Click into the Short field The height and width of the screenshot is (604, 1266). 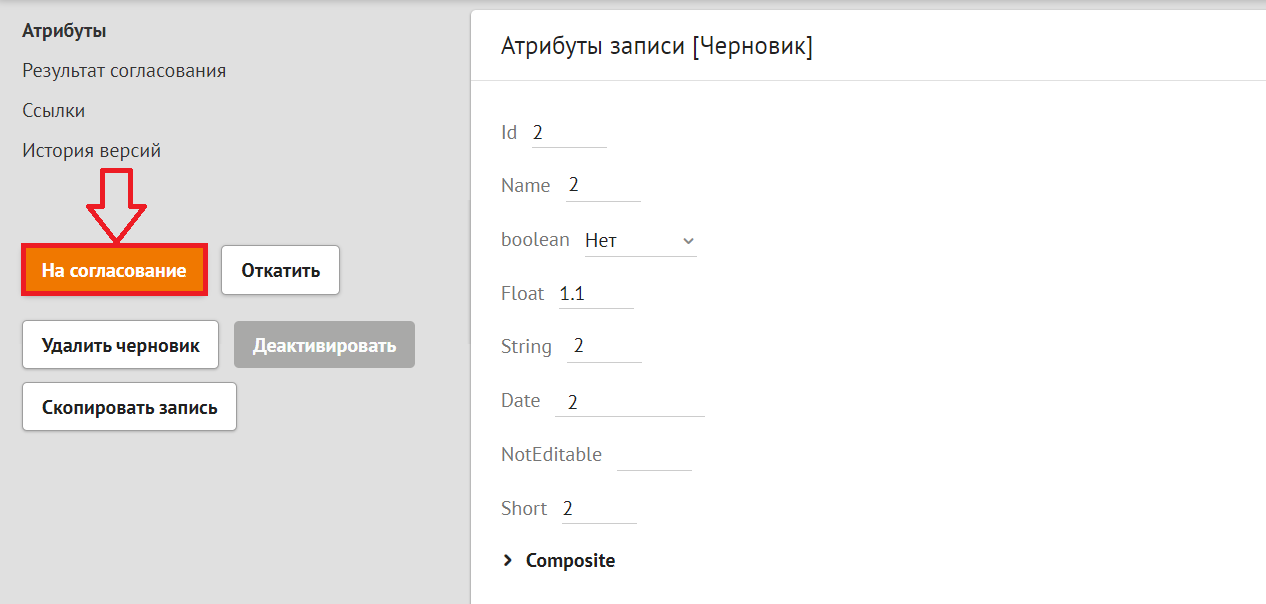point(598,509)
